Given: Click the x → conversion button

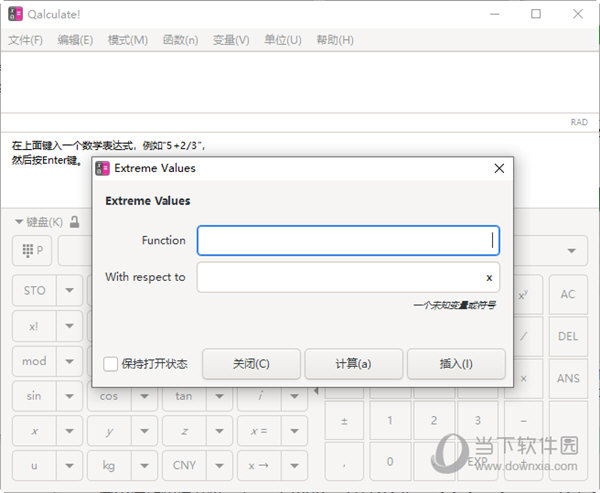Looking at the screenshot, I should click(x=259, y=466).
